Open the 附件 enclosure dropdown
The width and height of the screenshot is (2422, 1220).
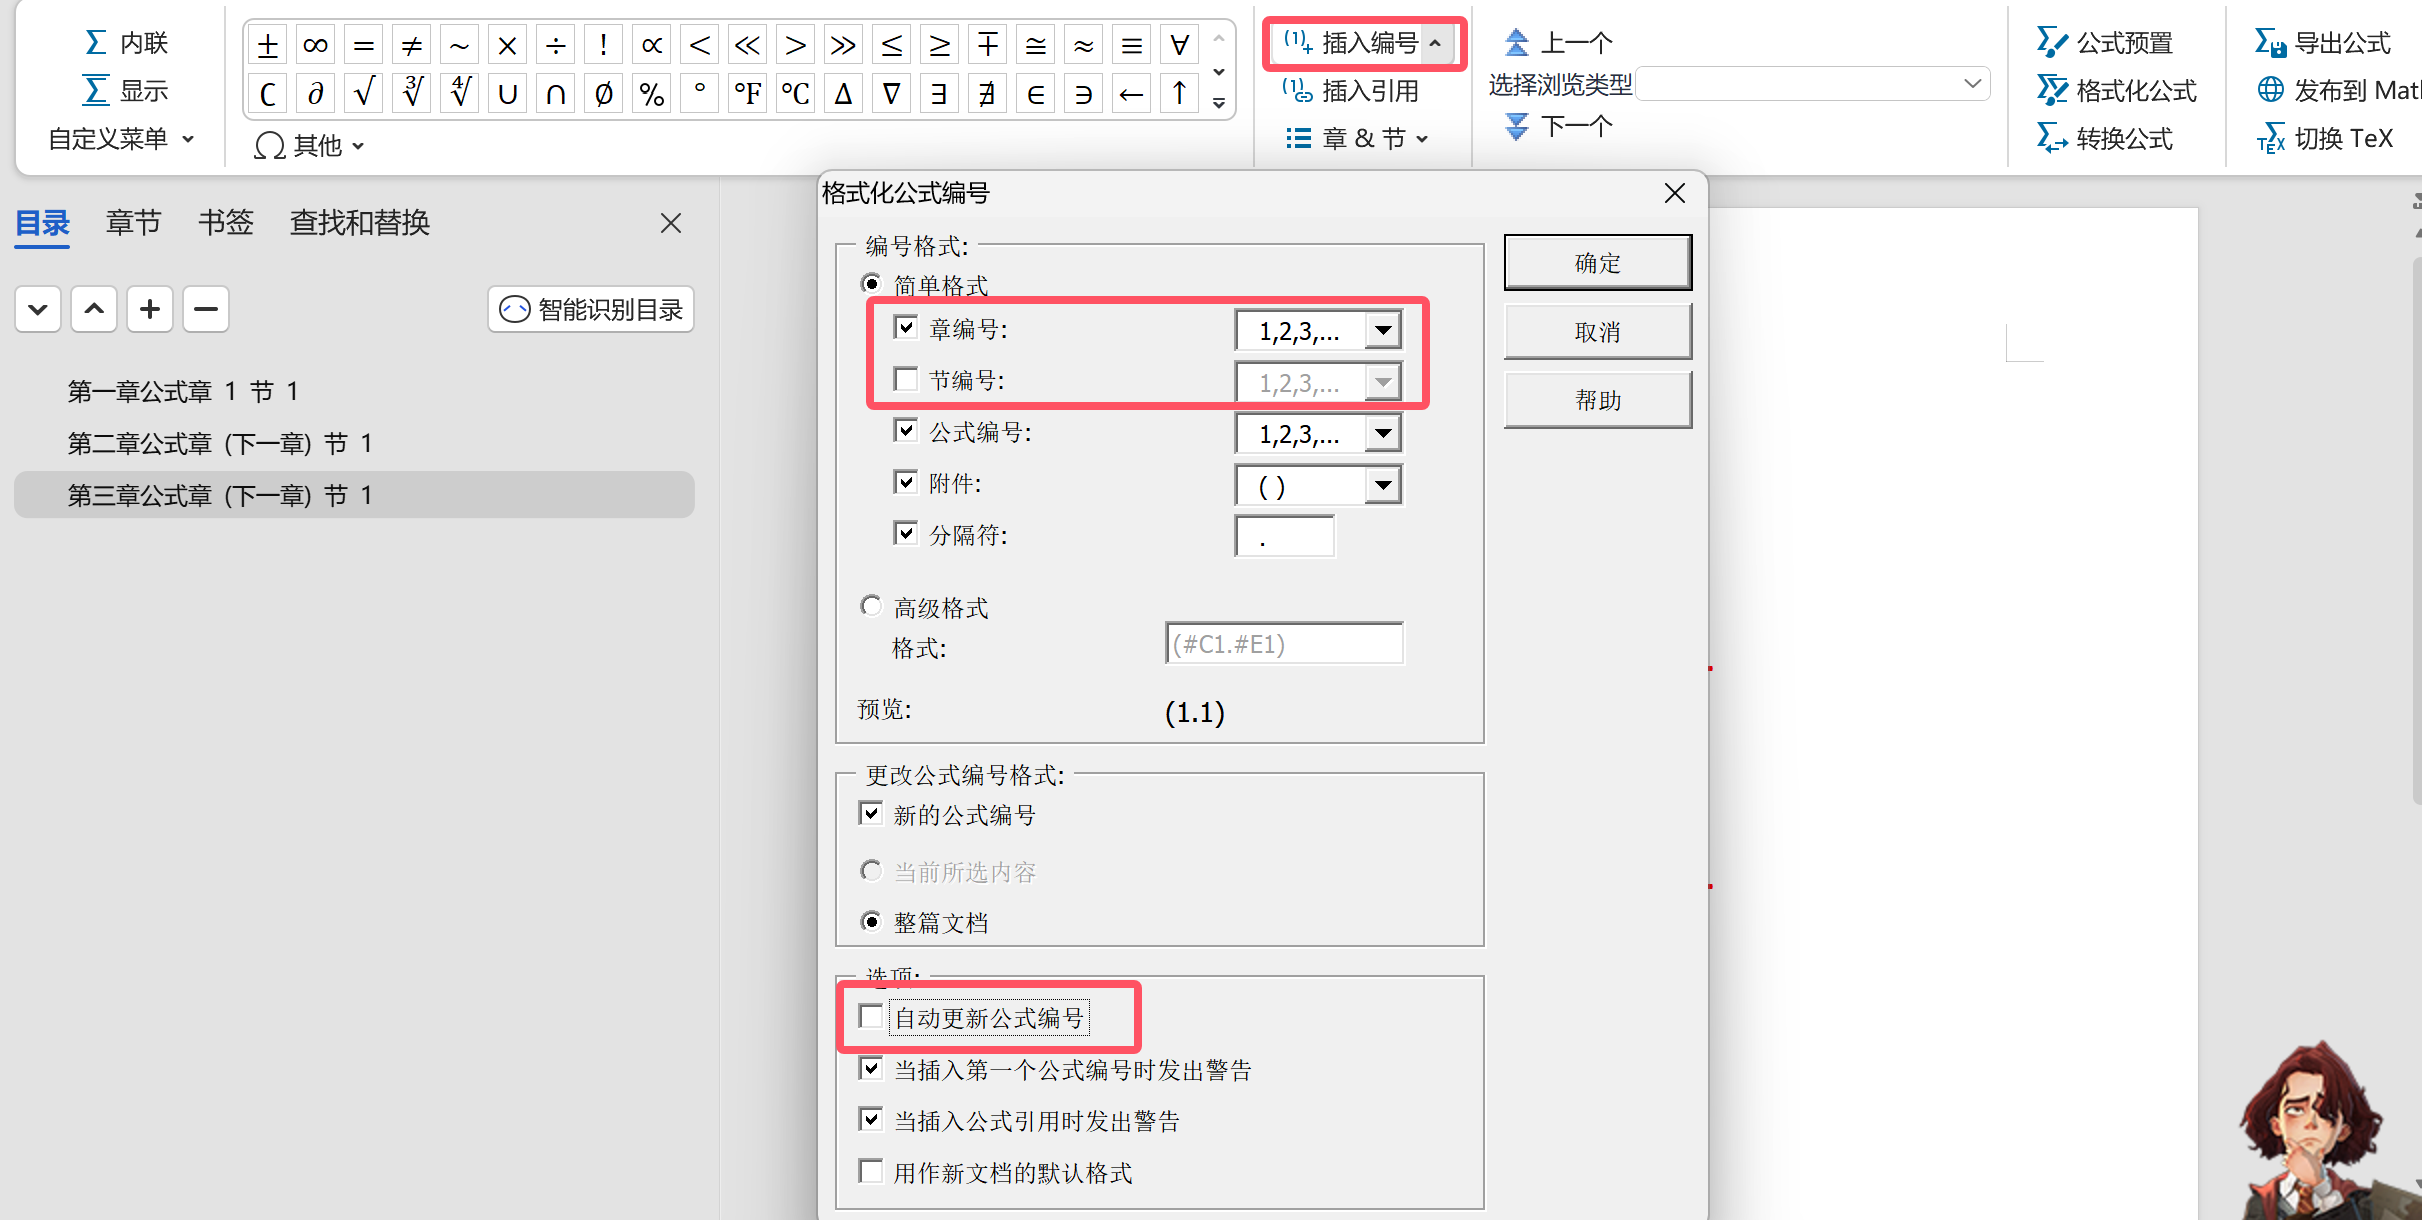click(x=1383, y=486)
